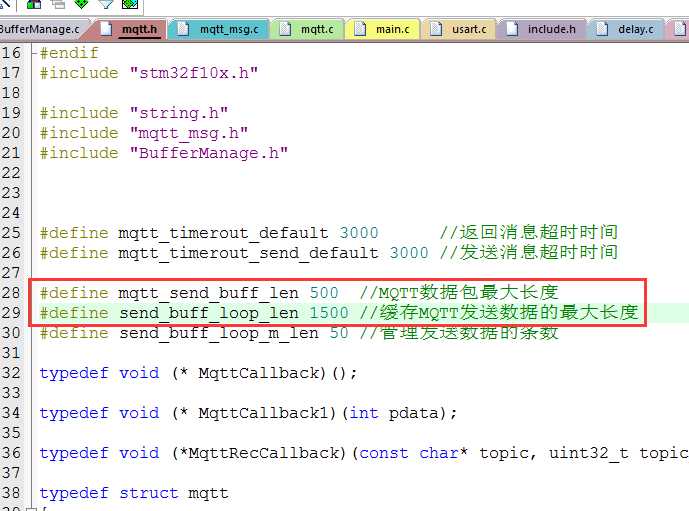Screen dimensions: 689x511
Task: Switch to the delay.c tab
Action: click(x=626, y=29)
